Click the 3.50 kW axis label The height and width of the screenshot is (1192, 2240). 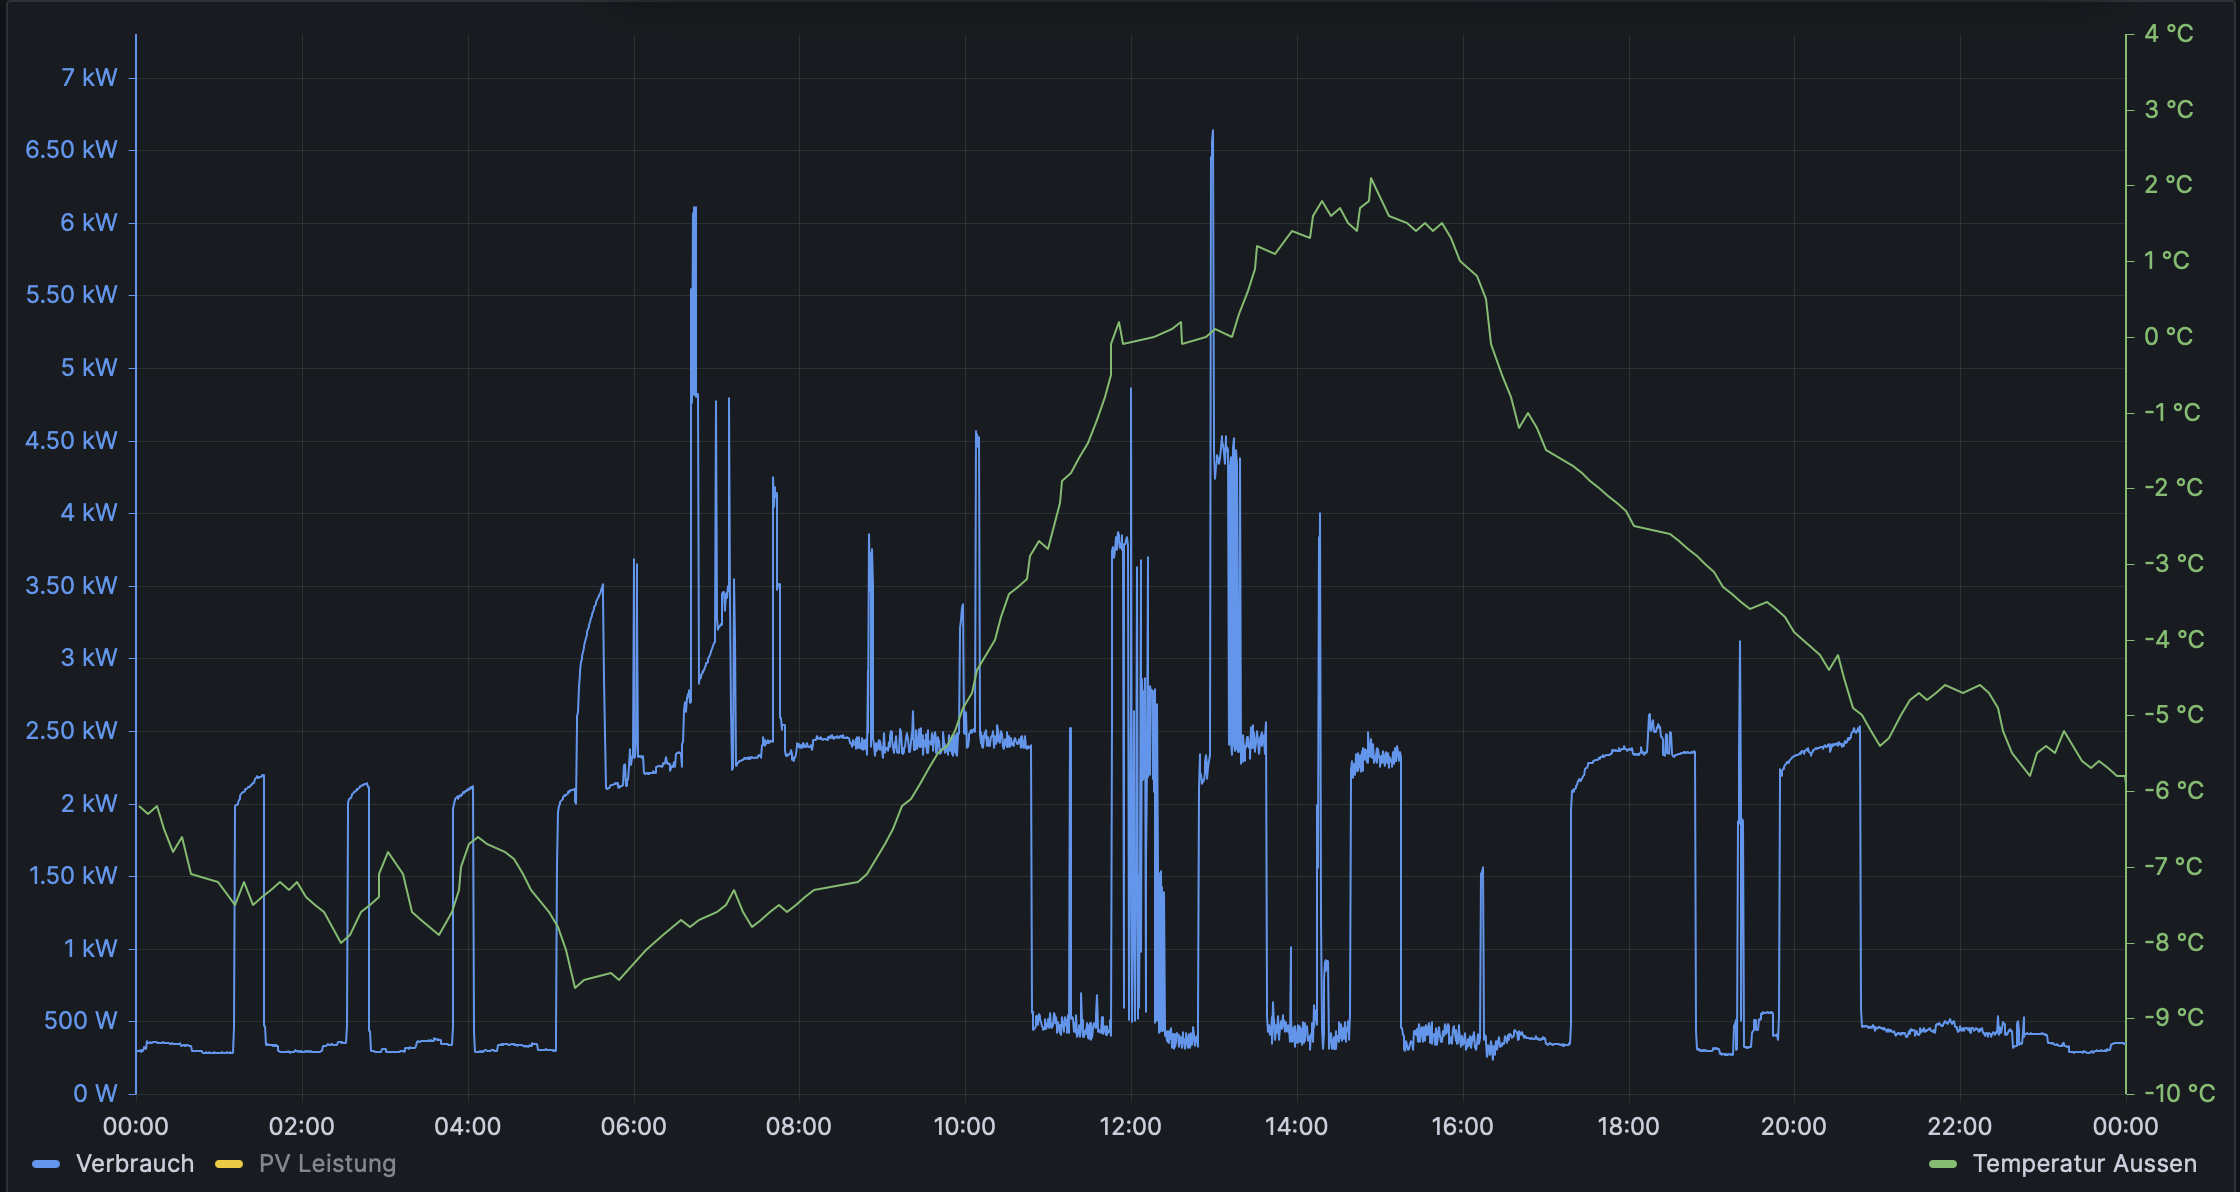(71, 586)
